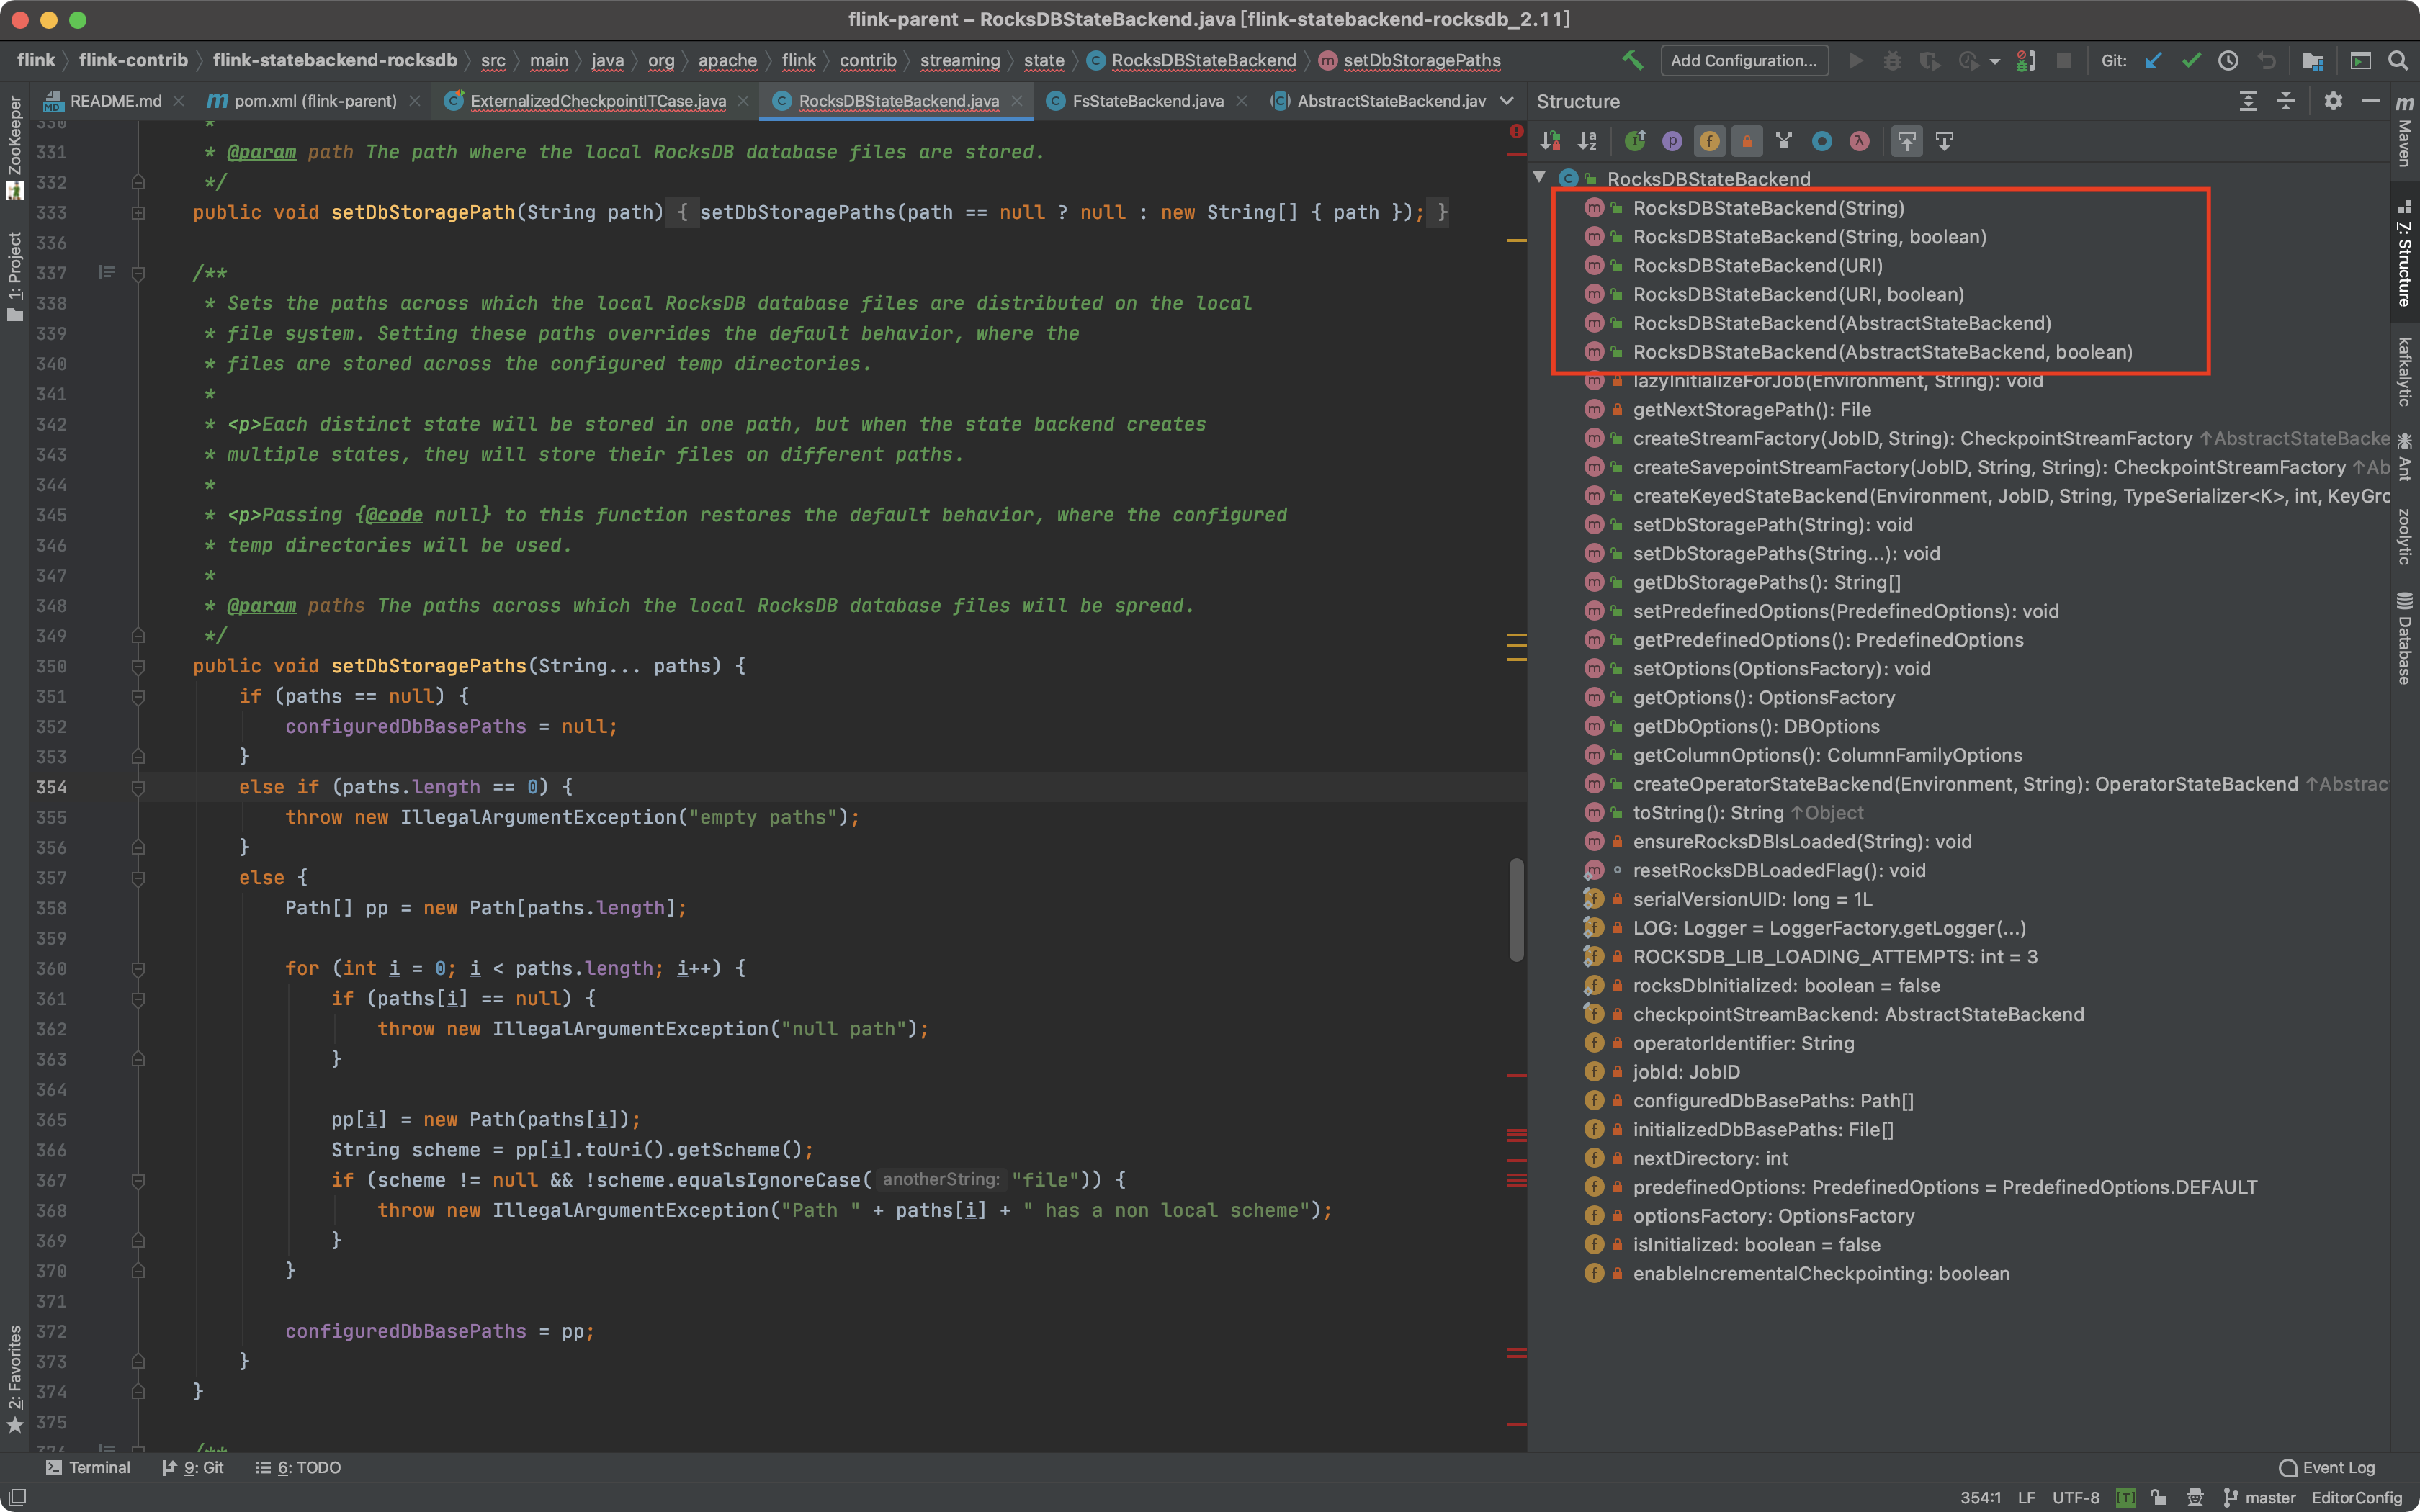Click Sort Alphabetically icon in Structure toolbar
The height and width of the screenshot is (1512, 2420).
pyautogui.click(x=1587, y=141)
